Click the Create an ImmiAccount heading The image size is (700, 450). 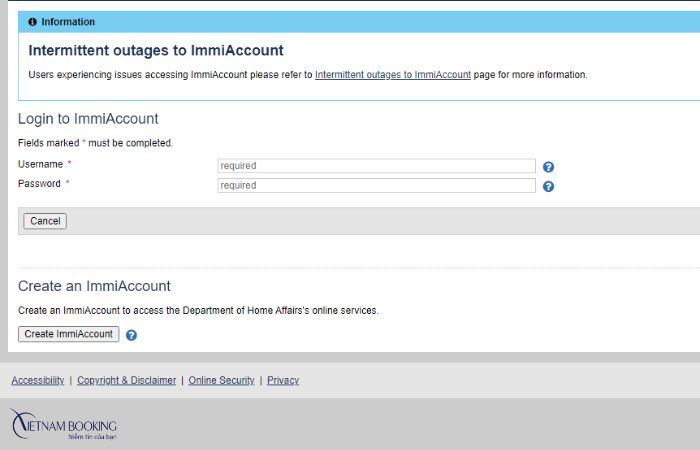click(94, 286)
